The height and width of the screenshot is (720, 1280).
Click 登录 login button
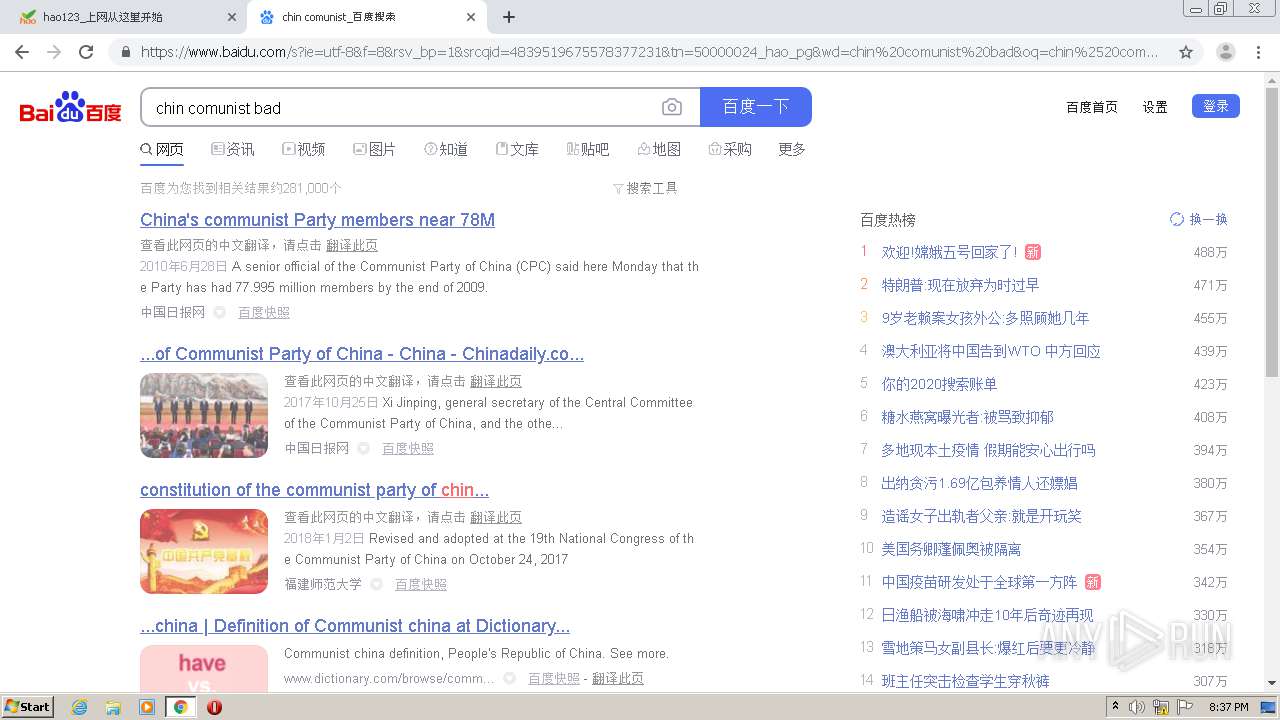1216,106
